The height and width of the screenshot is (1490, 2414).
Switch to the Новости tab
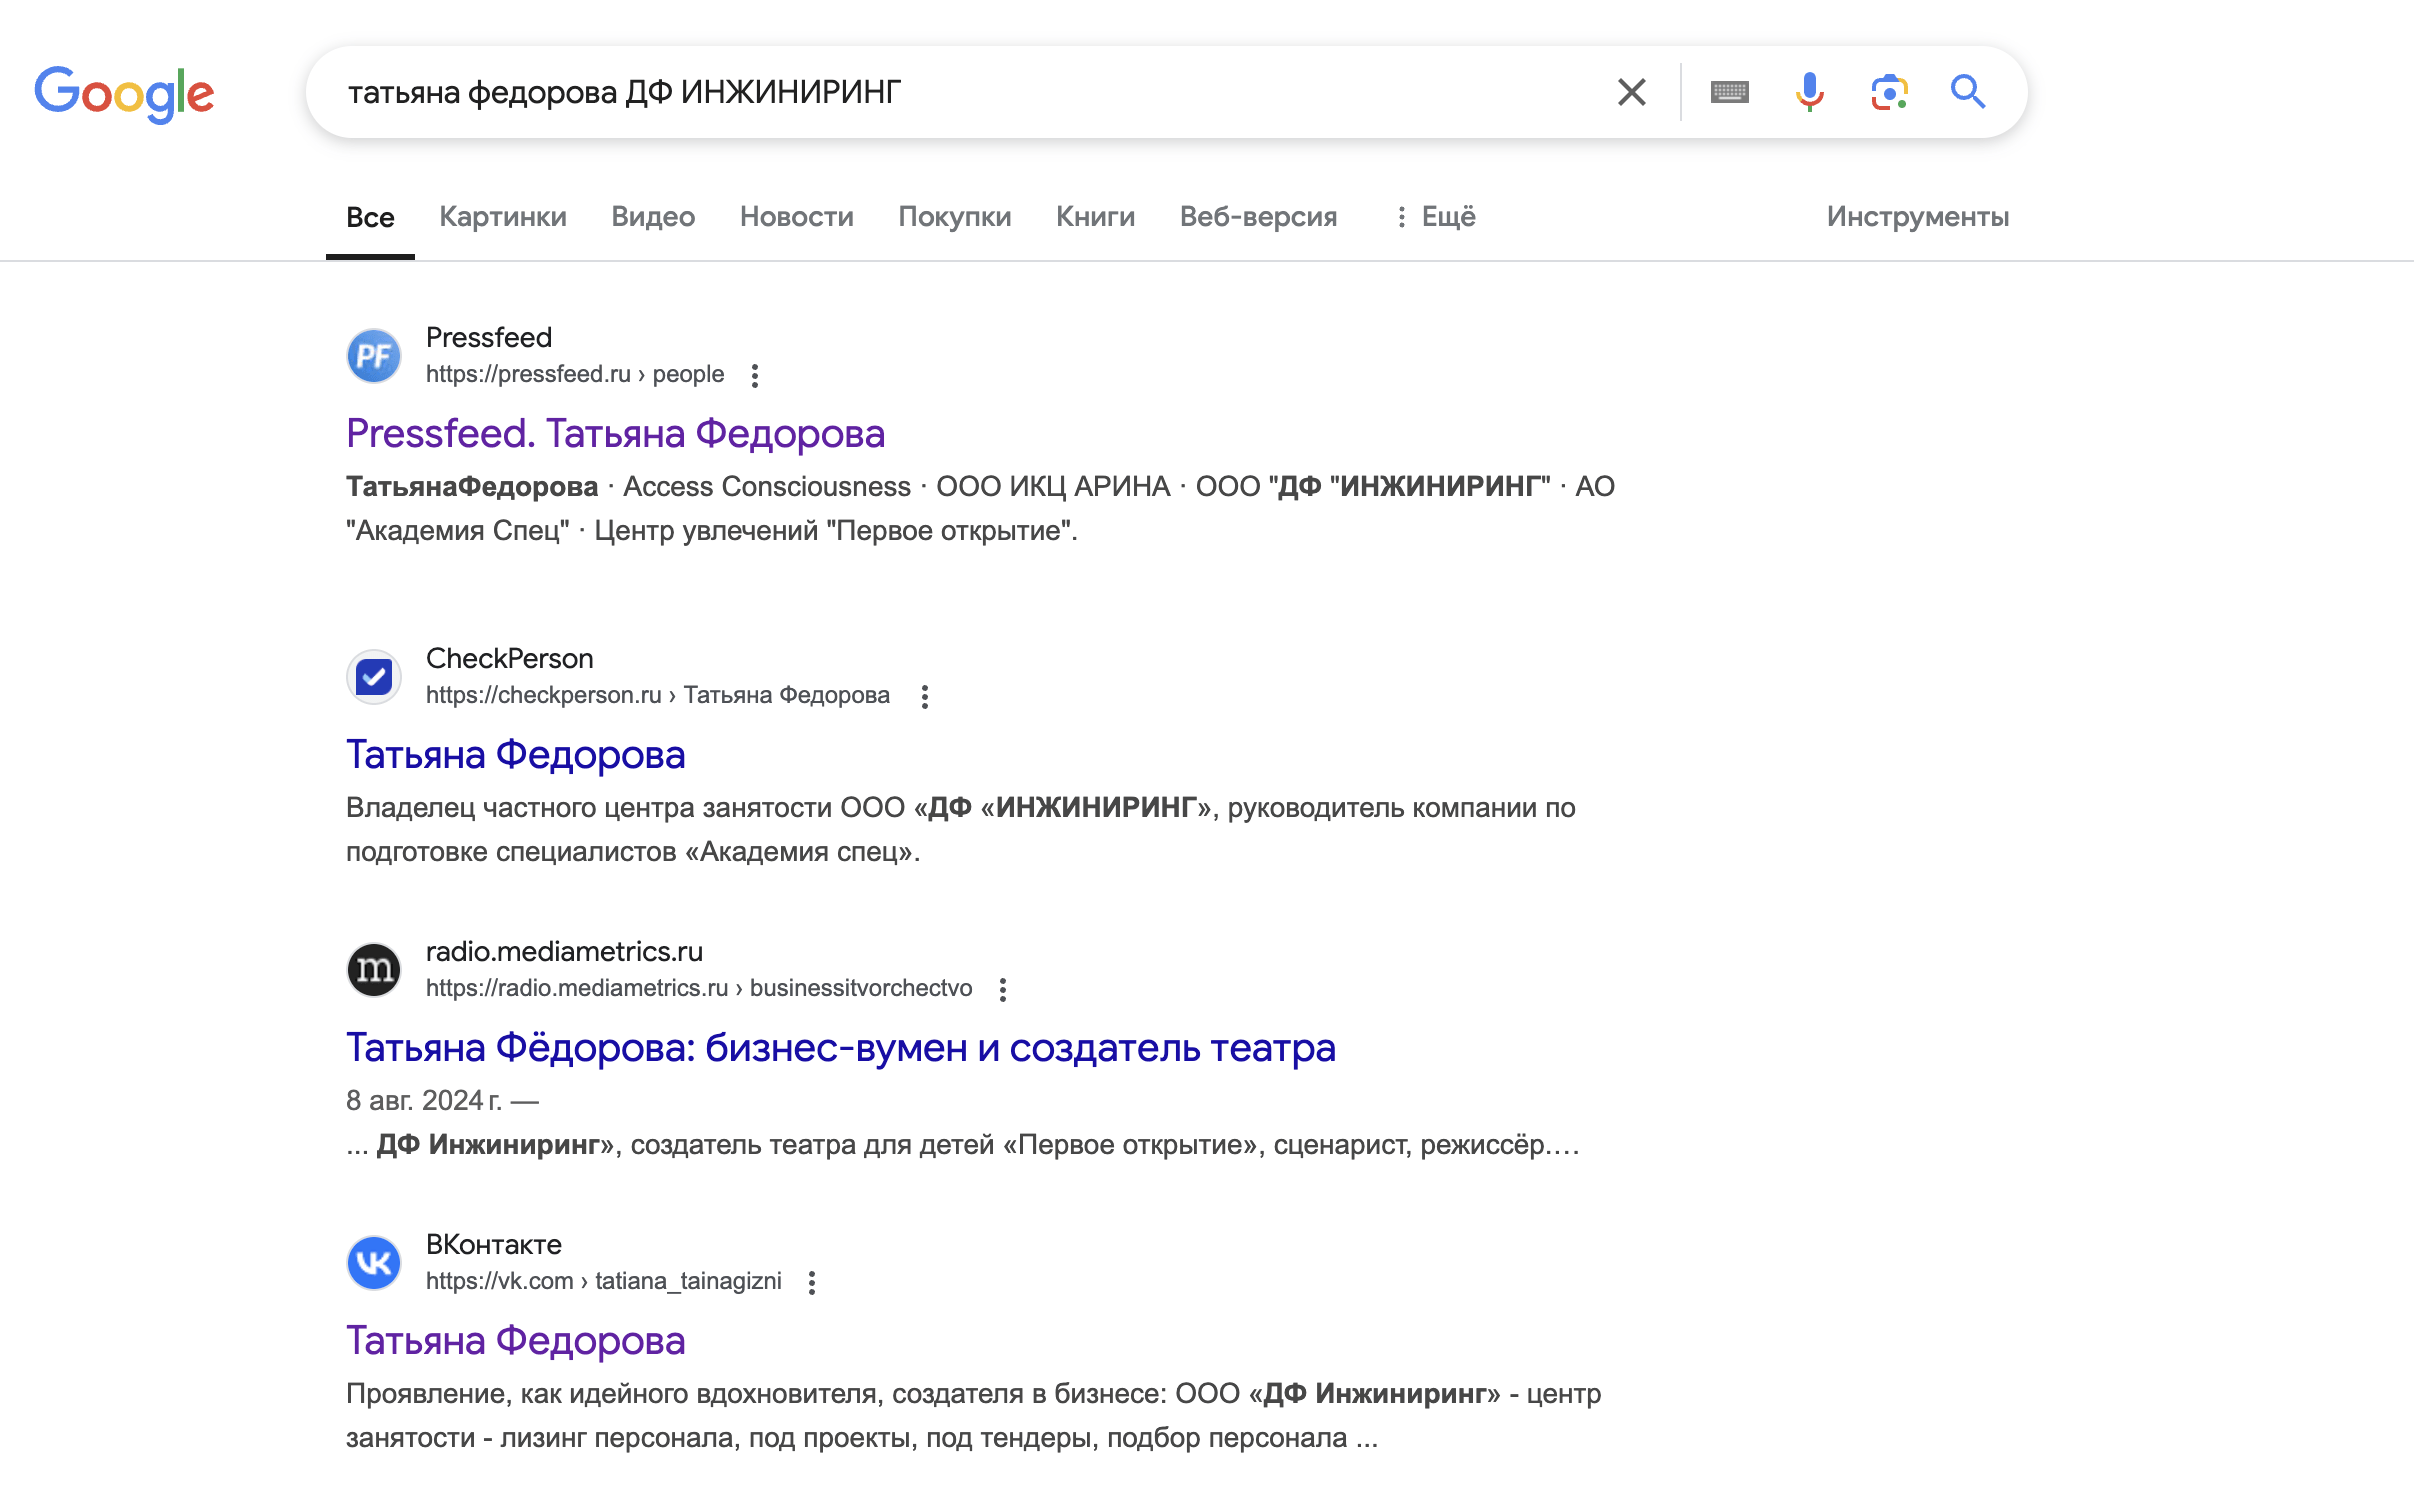click(x=796, y=217)
